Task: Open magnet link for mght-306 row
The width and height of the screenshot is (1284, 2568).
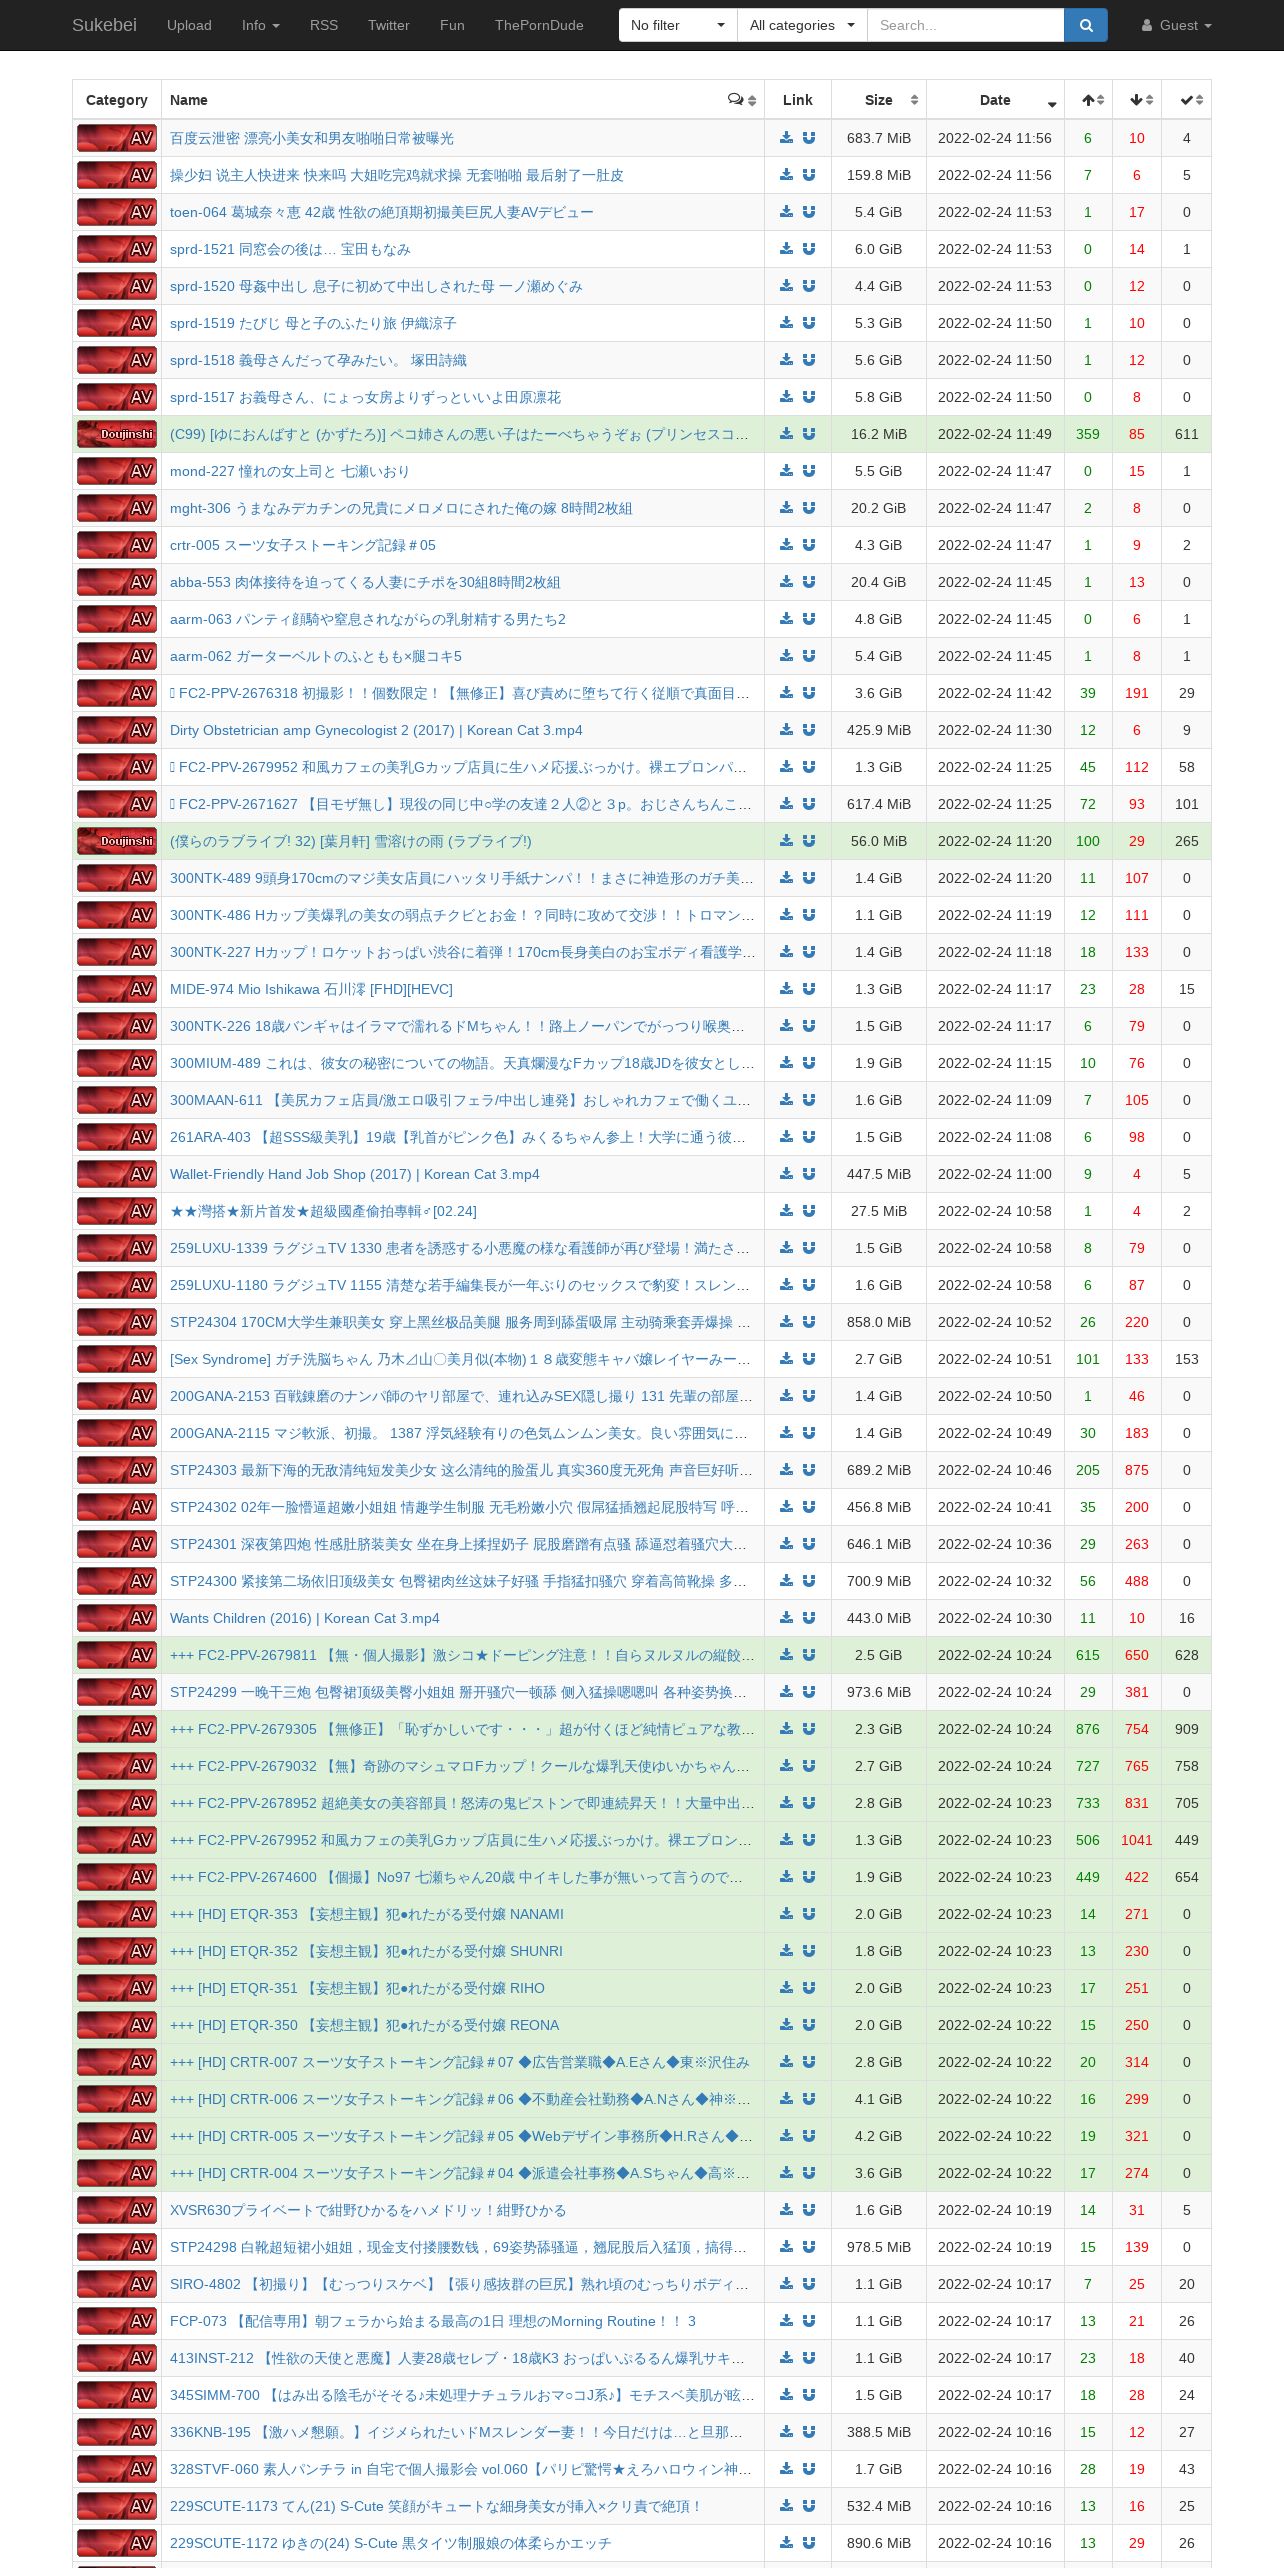Action: coord(809,508)
